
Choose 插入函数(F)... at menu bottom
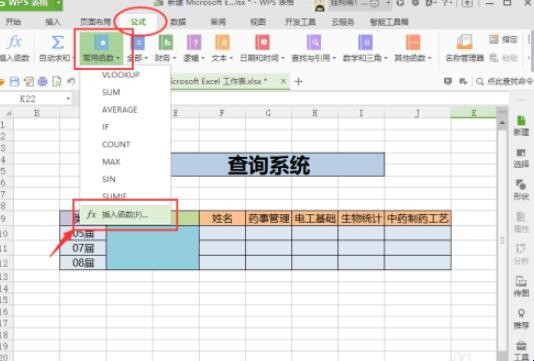click(125, 215)
